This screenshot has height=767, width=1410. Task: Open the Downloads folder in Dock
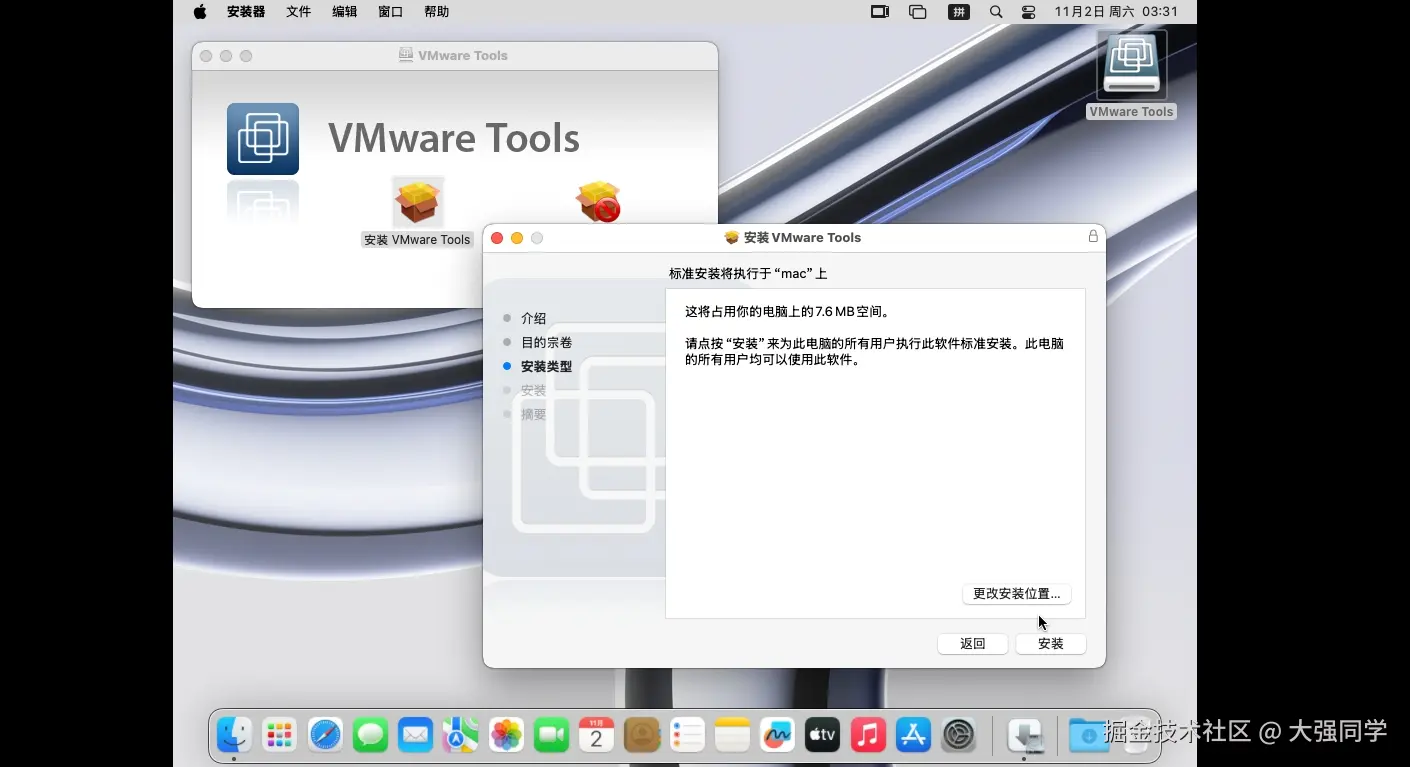point(1089,735)
